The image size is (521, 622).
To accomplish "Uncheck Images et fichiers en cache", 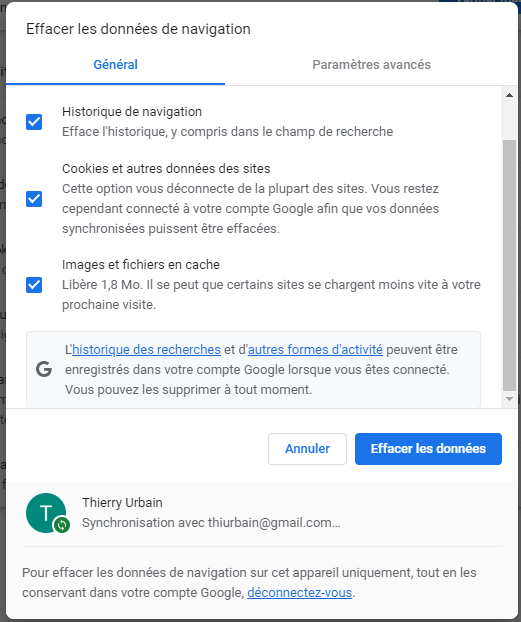I will [x=34, y=285].
